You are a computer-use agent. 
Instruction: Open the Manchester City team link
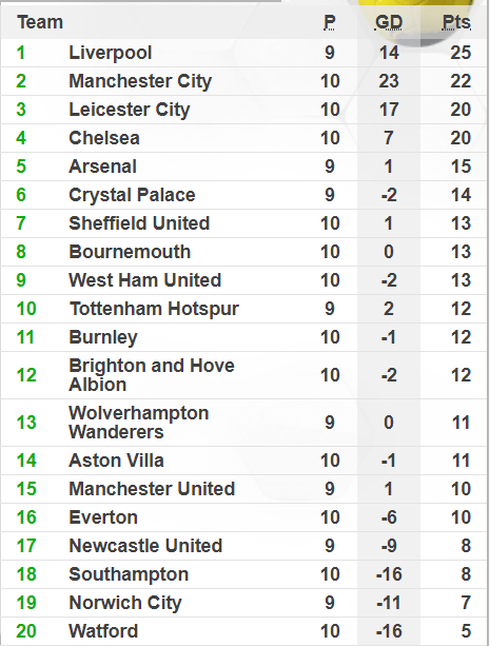(140, 81)
